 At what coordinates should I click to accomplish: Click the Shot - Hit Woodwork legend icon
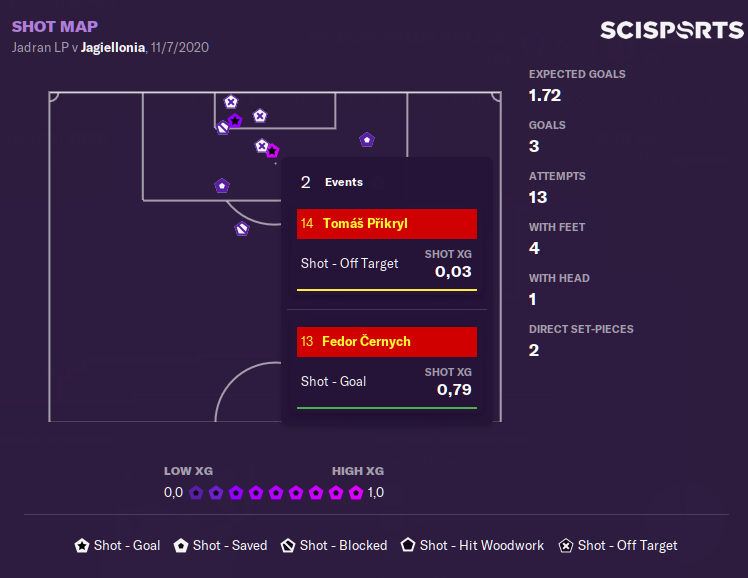click(x=408, y=545)
